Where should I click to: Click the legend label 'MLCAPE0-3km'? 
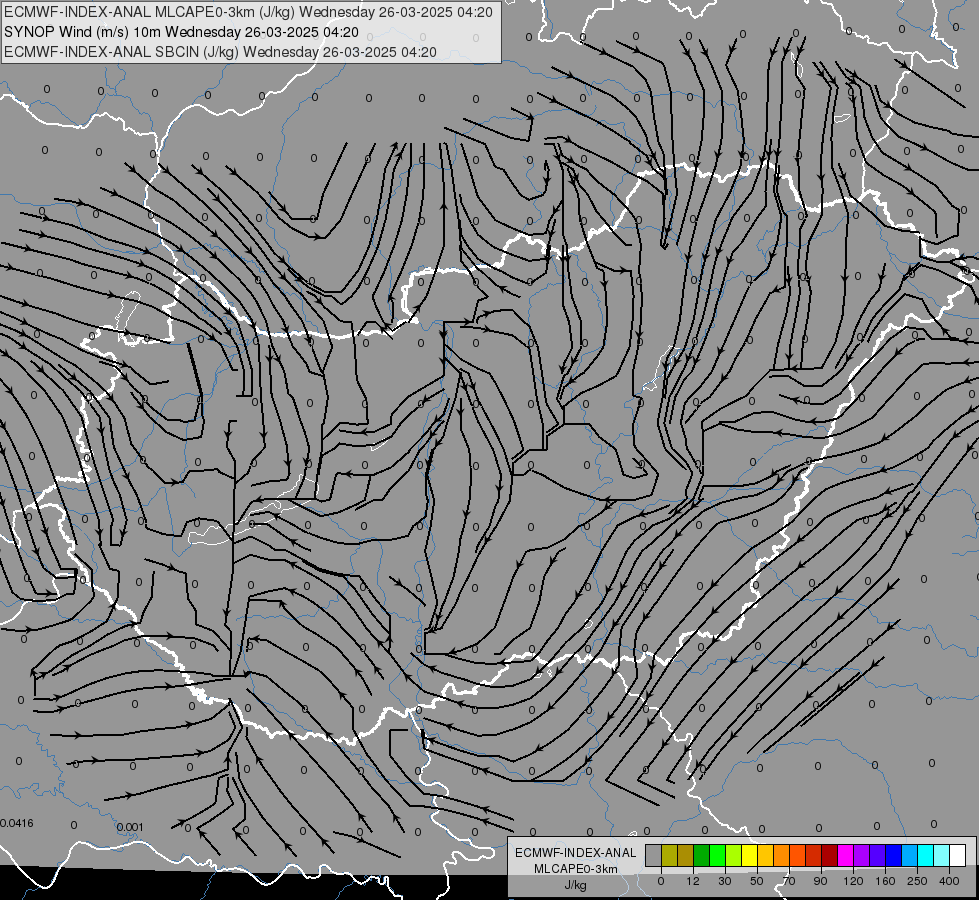coord(576,869)
